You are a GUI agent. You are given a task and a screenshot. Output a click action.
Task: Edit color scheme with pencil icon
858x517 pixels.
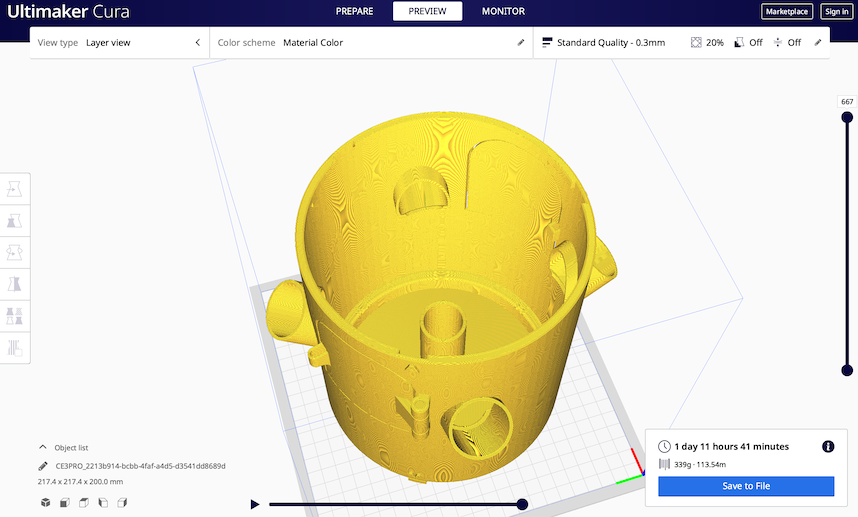coord(521,43)
